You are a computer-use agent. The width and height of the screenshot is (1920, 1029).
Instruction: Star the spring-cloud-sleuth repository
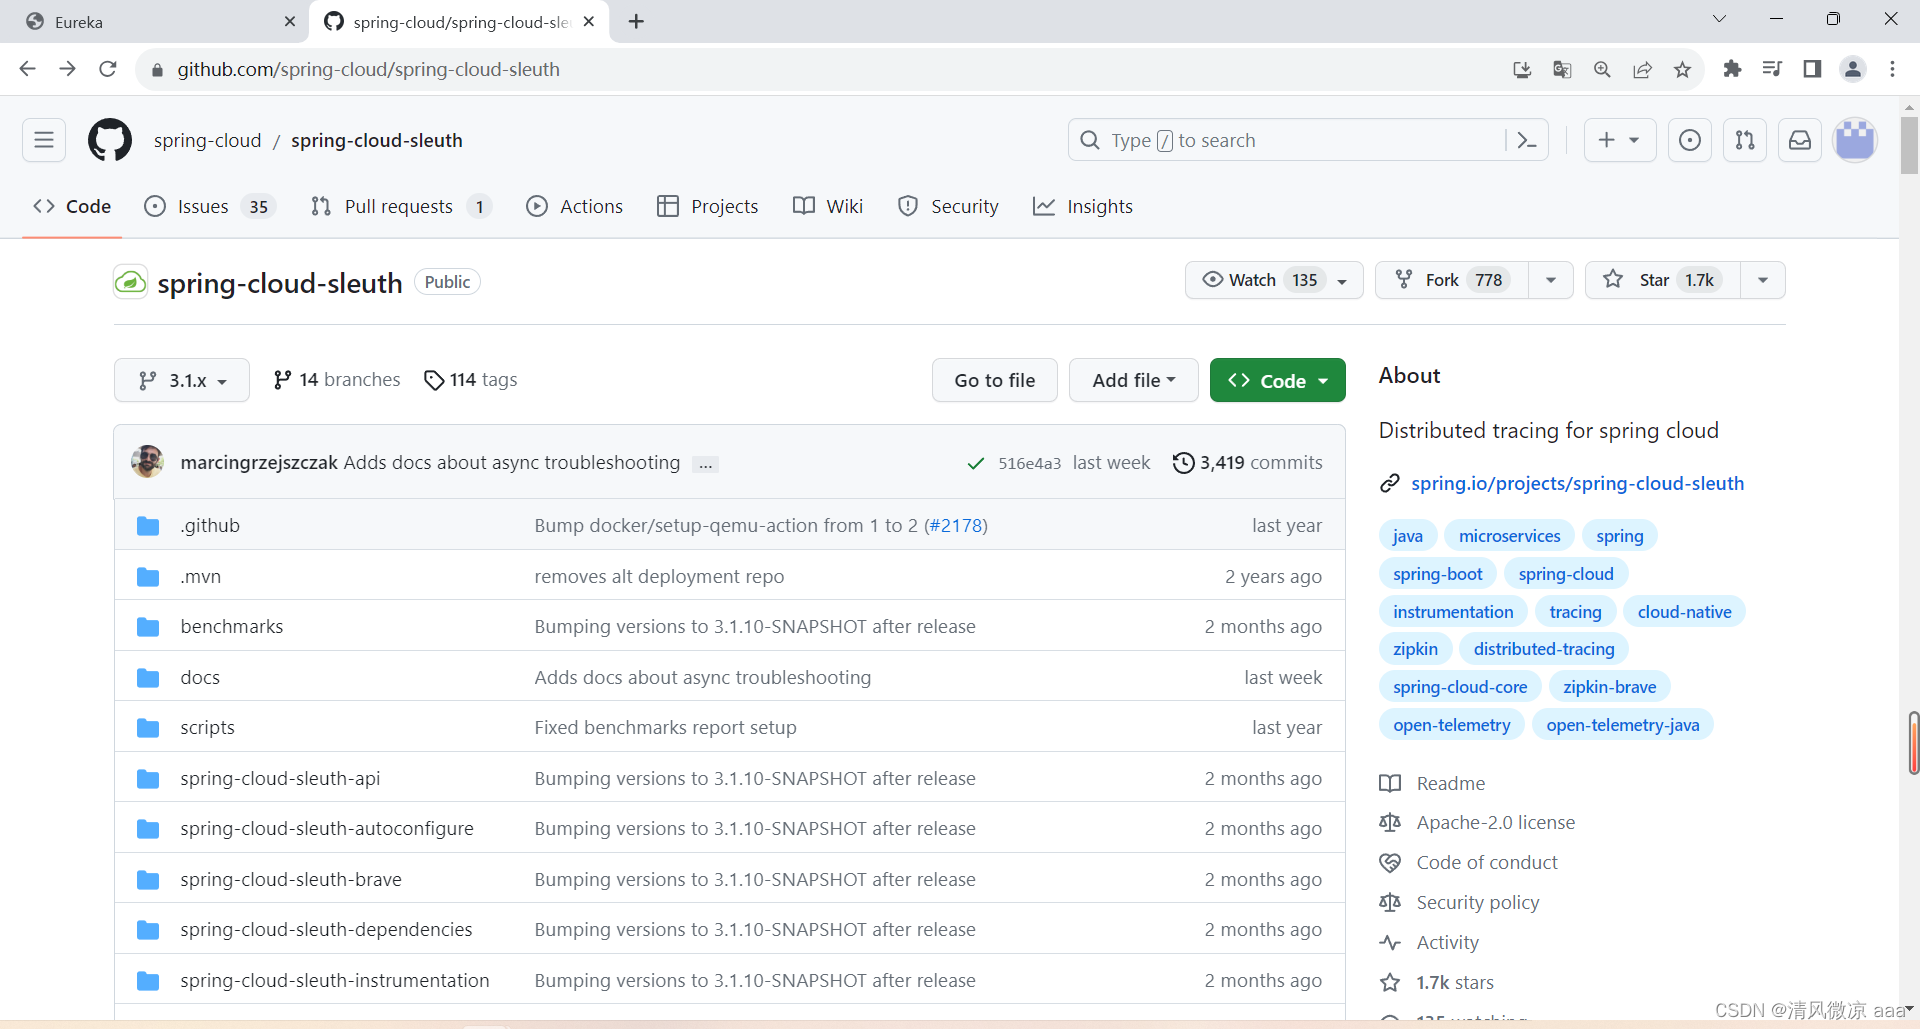pyautogui.click(x=1663, y=280)
